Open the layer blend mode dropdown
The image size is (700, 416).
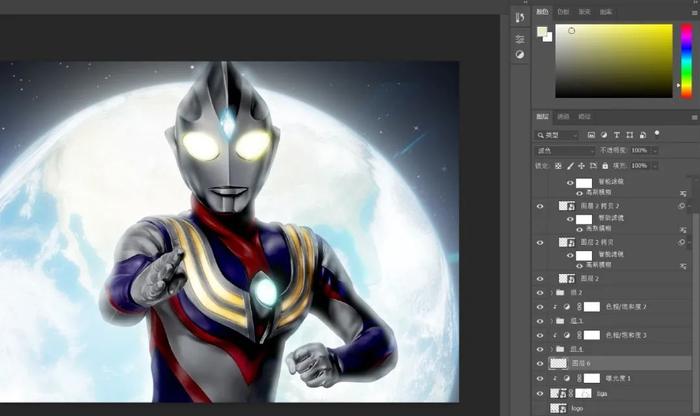click(x=565, y=151)
